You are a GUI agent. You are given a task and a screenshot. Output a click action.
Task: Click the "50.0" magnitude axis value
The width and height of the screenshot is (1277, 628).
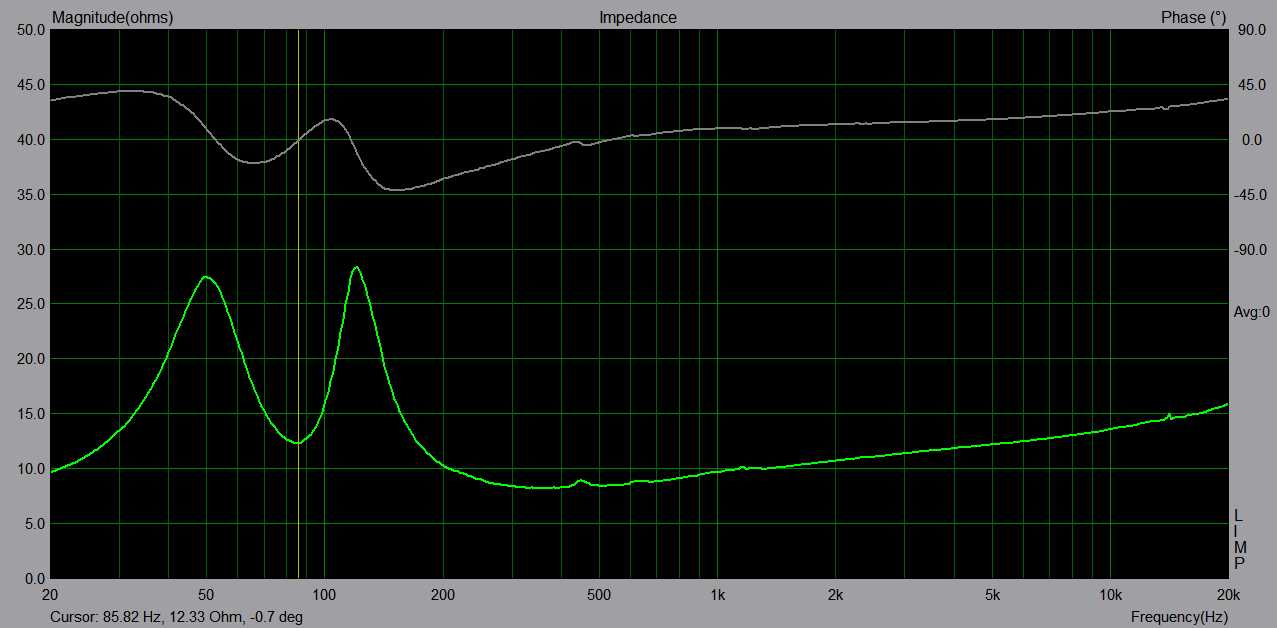click(x=32, y=31)
